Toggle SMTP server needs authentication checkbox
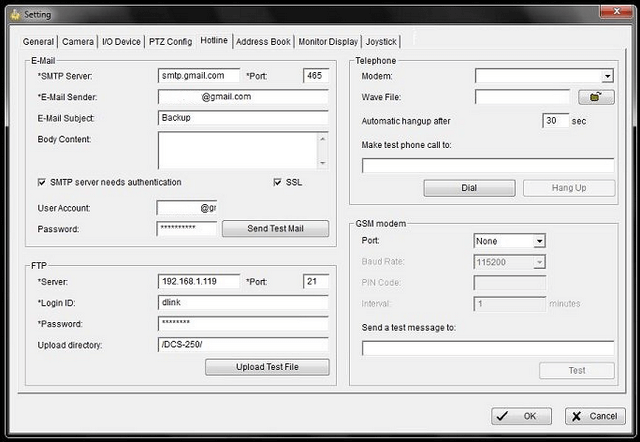 point(41,182)
